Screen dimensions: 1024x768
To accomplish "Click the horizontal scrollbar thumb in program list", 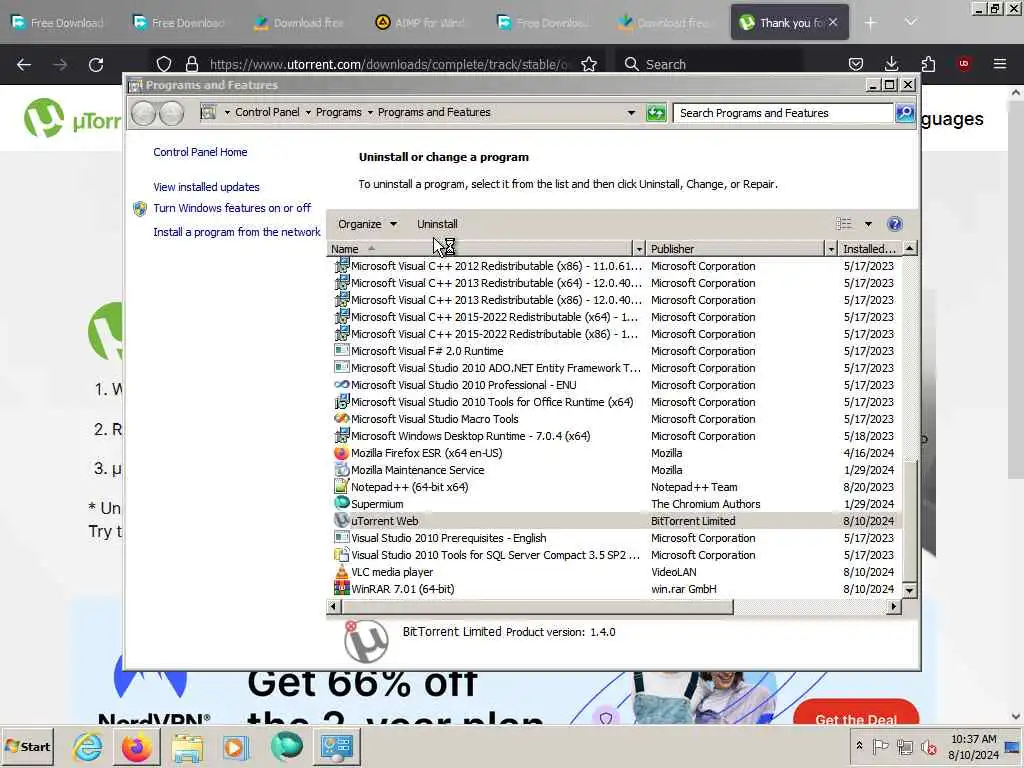I will point(537,607).
